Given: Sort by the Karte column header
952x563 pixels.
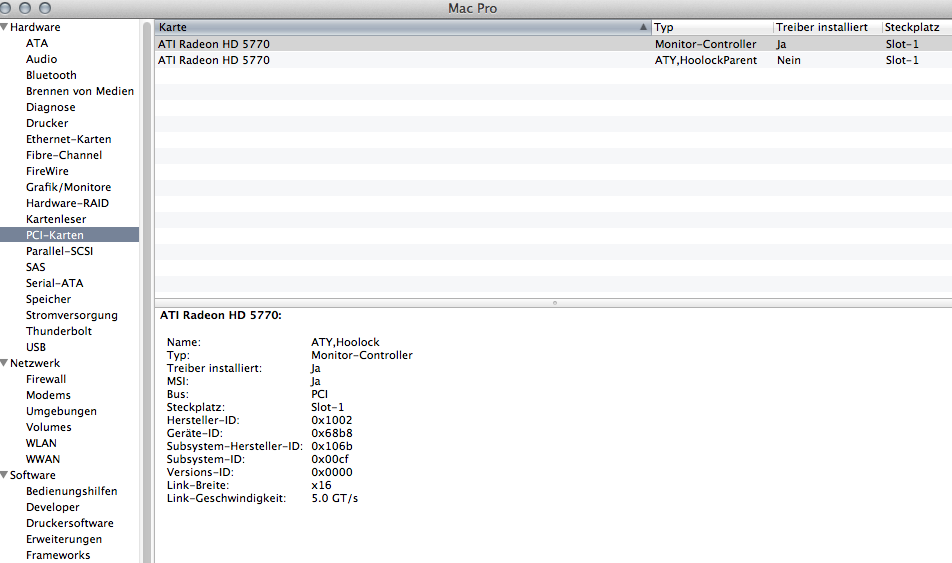Looking at the screenshot, I should coord(403,27).
